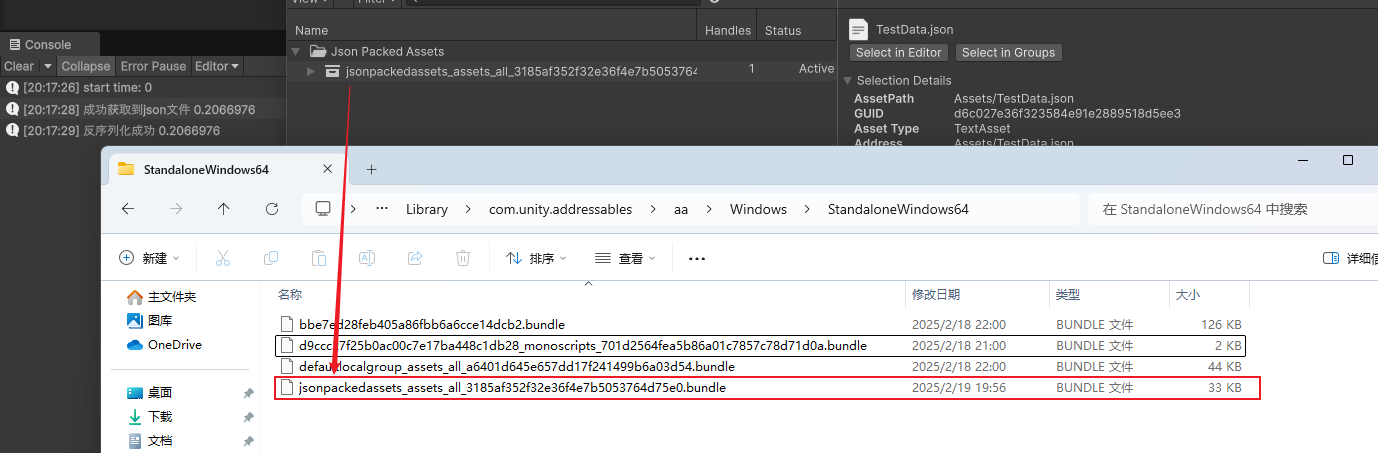This screenshot has height=453, width=1378.
Task: Open the See more ellipsis menu
Action: (697, 258)
